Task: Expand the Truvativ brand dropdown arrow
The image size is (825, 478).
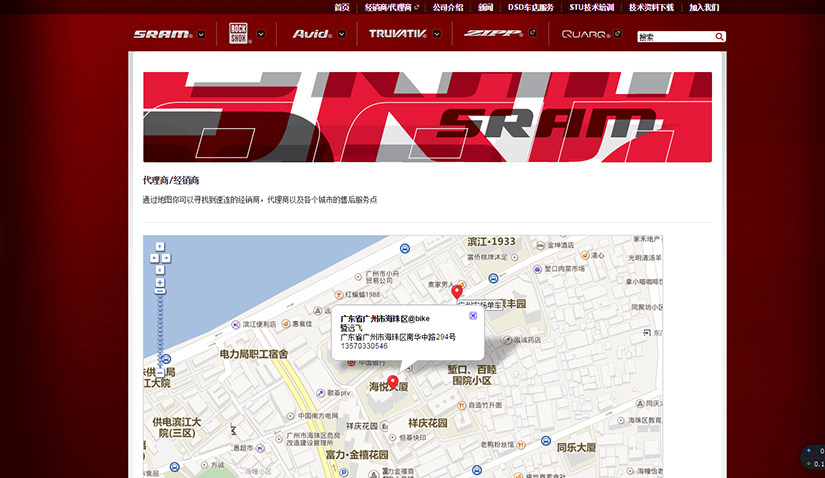Action: [x=437, y=34]
